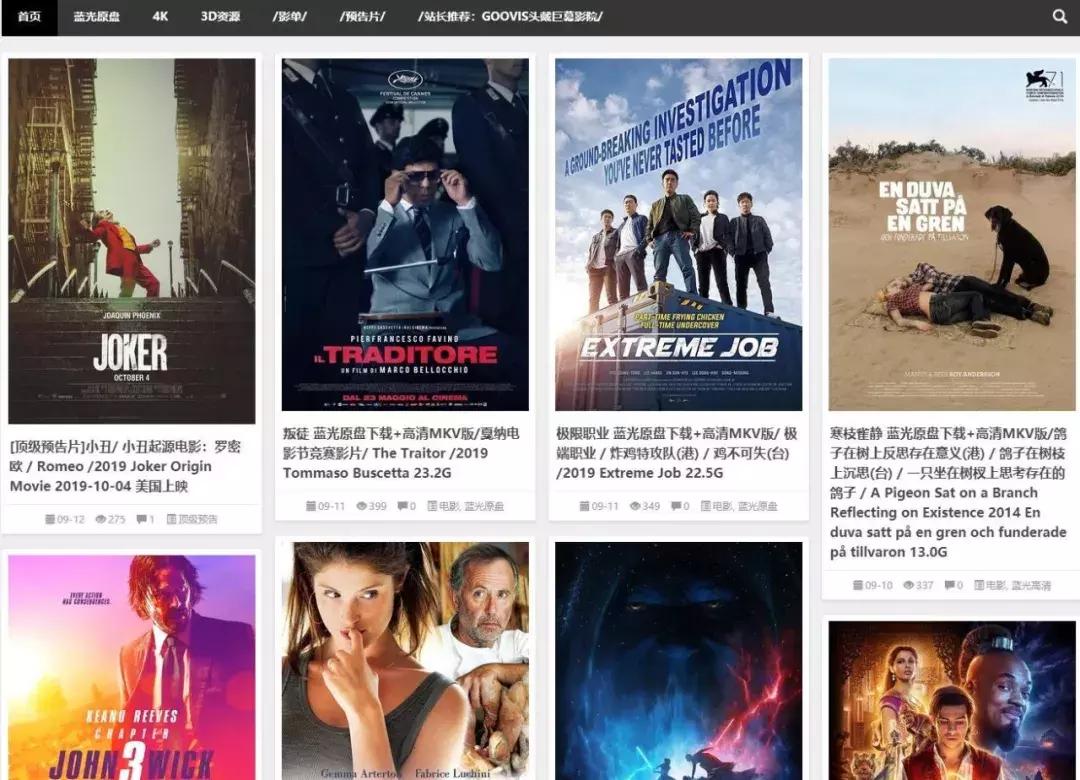Click the category icon under The Traitor post
This screenshot has height=780, width=1080.
pyautogui.click(x=432, y=506)
